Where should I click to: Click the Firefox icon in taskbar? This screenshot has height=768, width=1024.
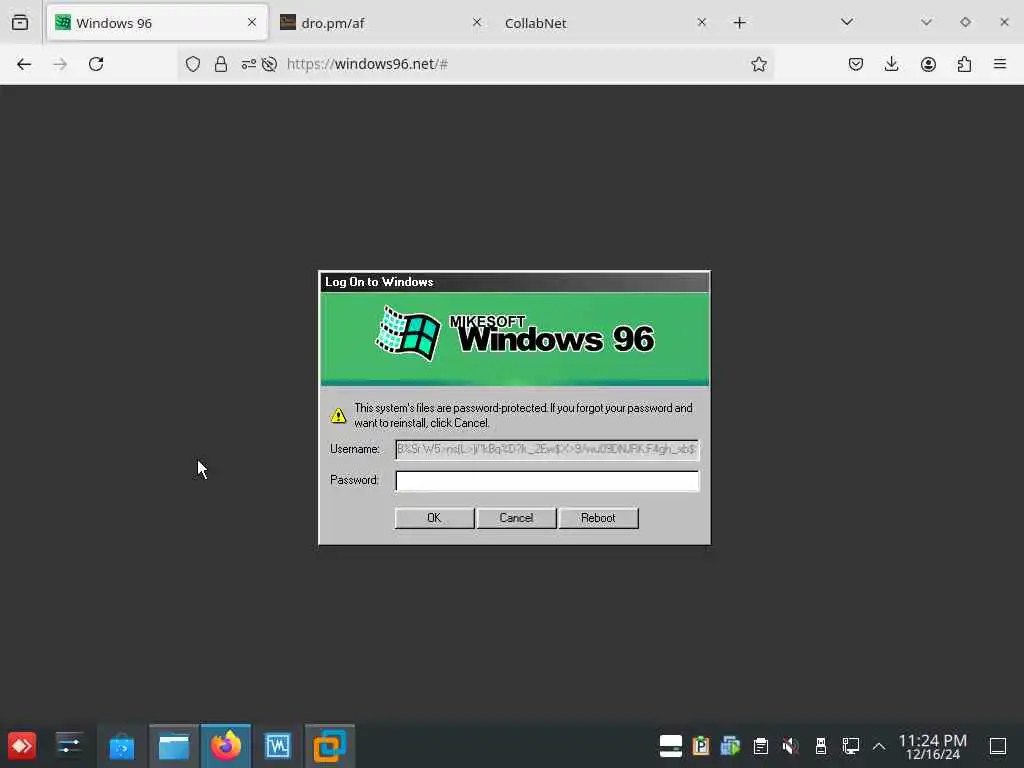point(226,746)
